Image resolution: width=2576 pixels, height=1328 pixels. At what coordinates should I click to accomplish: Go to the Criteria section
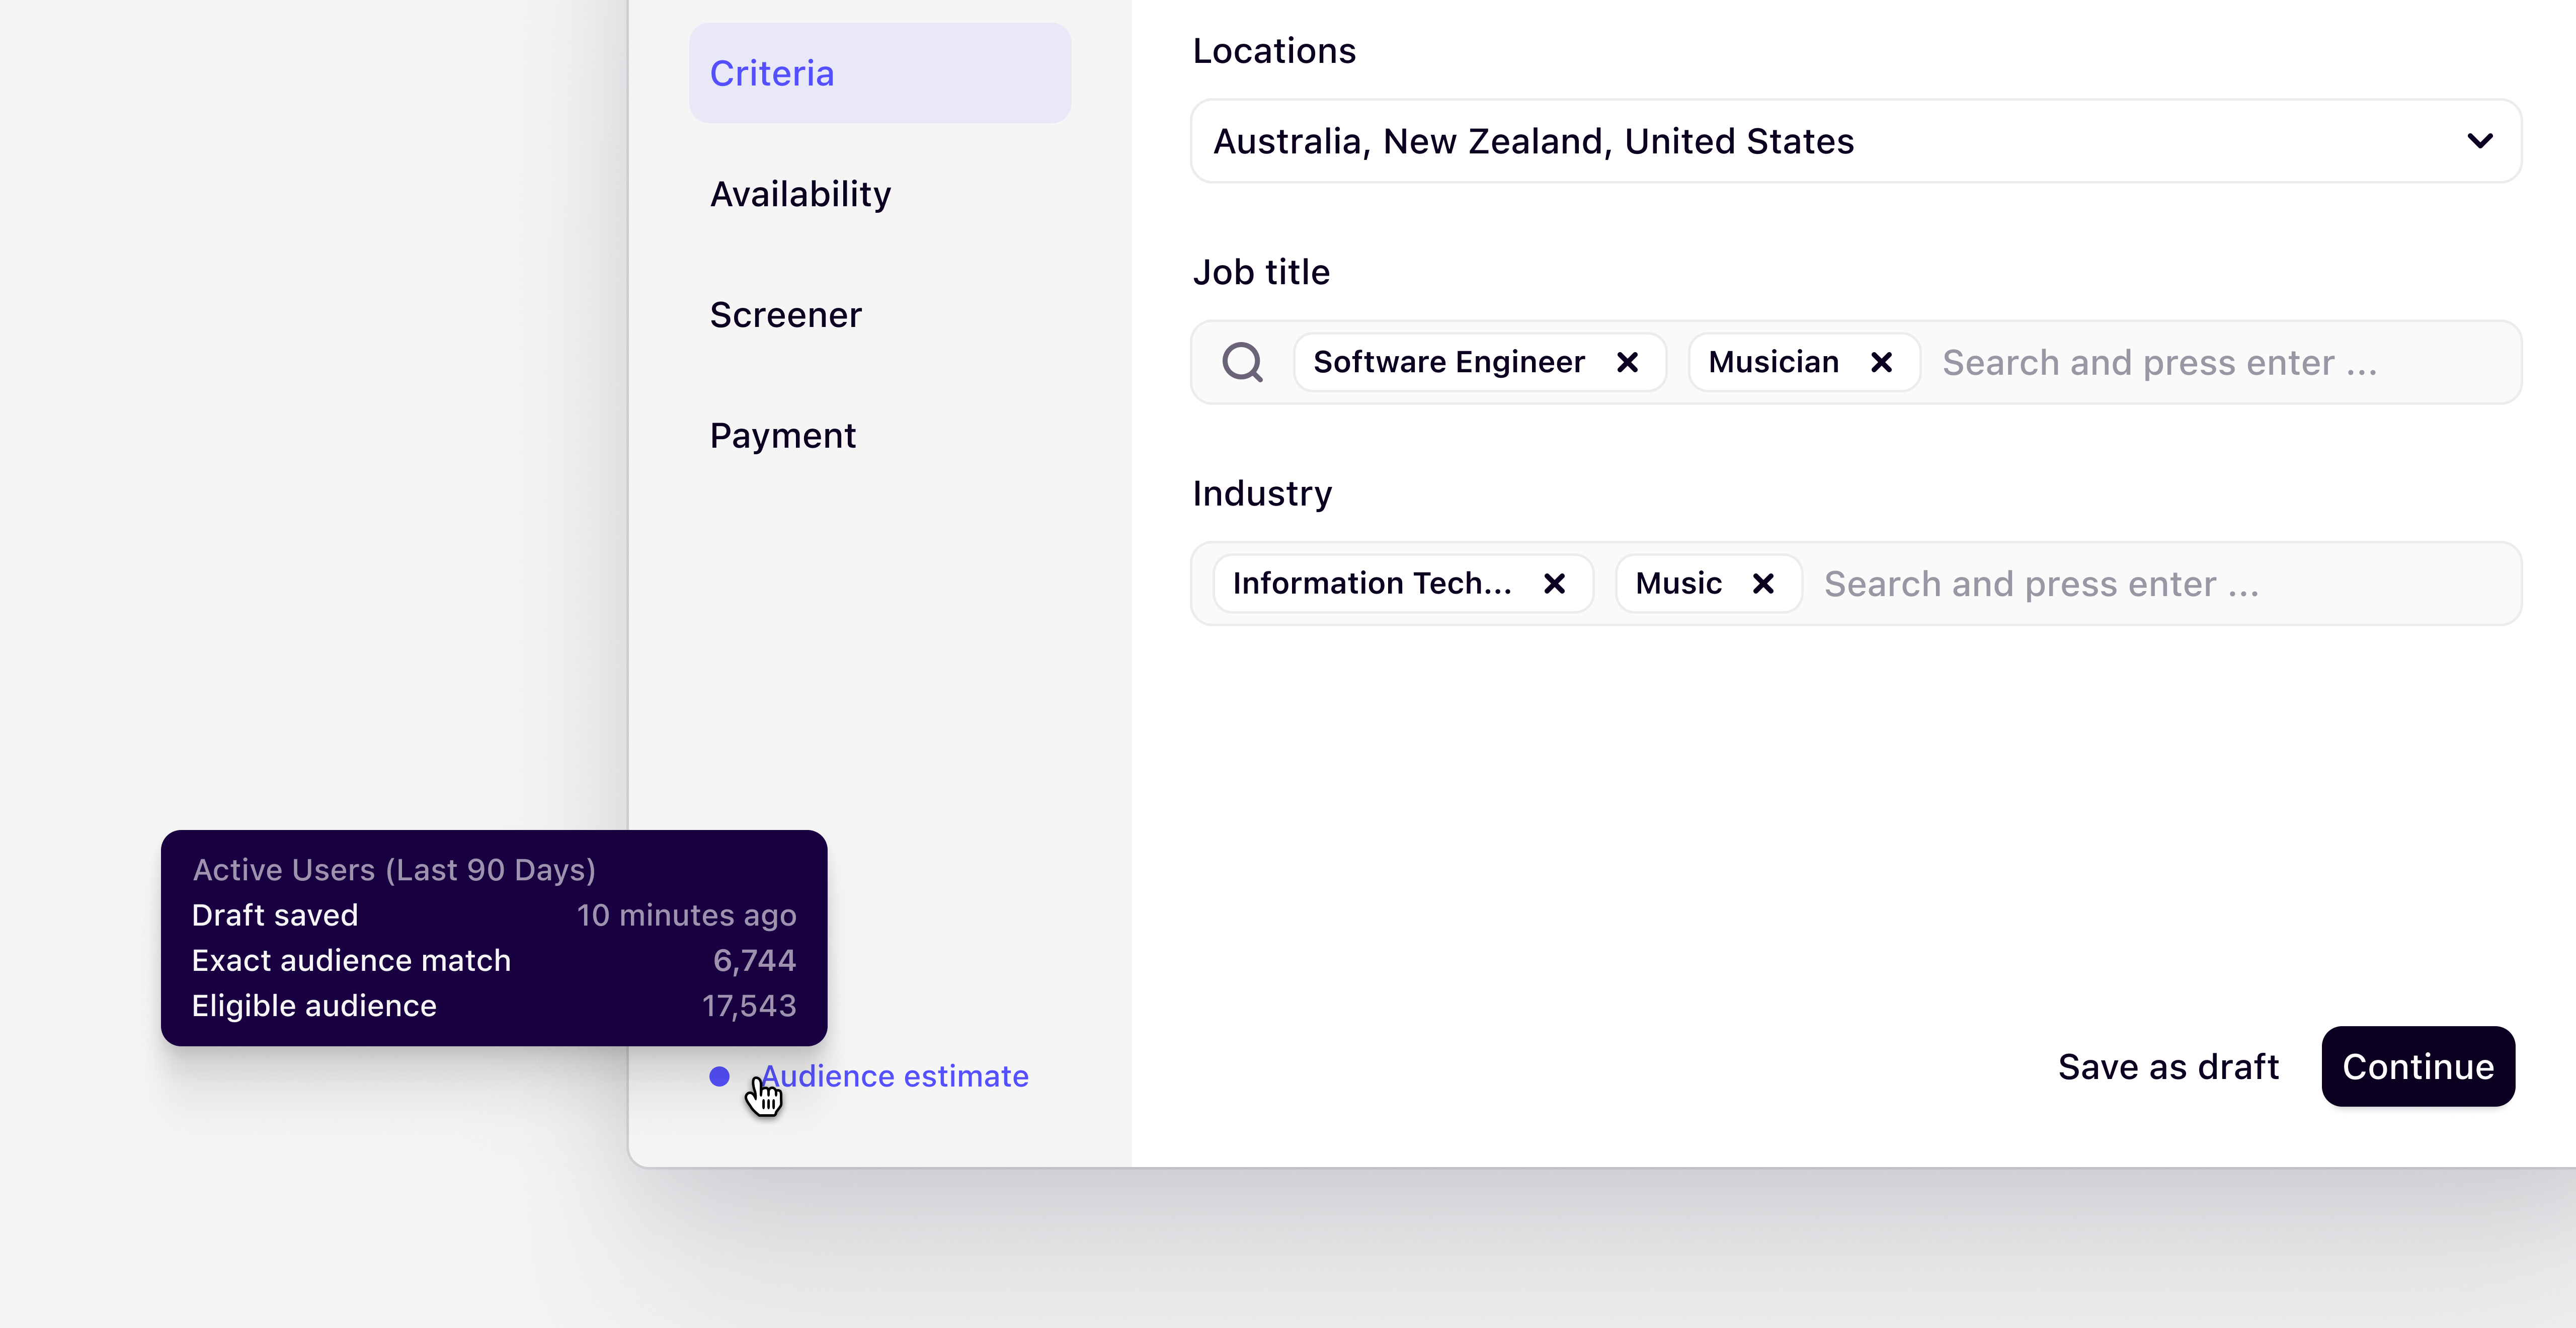(772, 72)
